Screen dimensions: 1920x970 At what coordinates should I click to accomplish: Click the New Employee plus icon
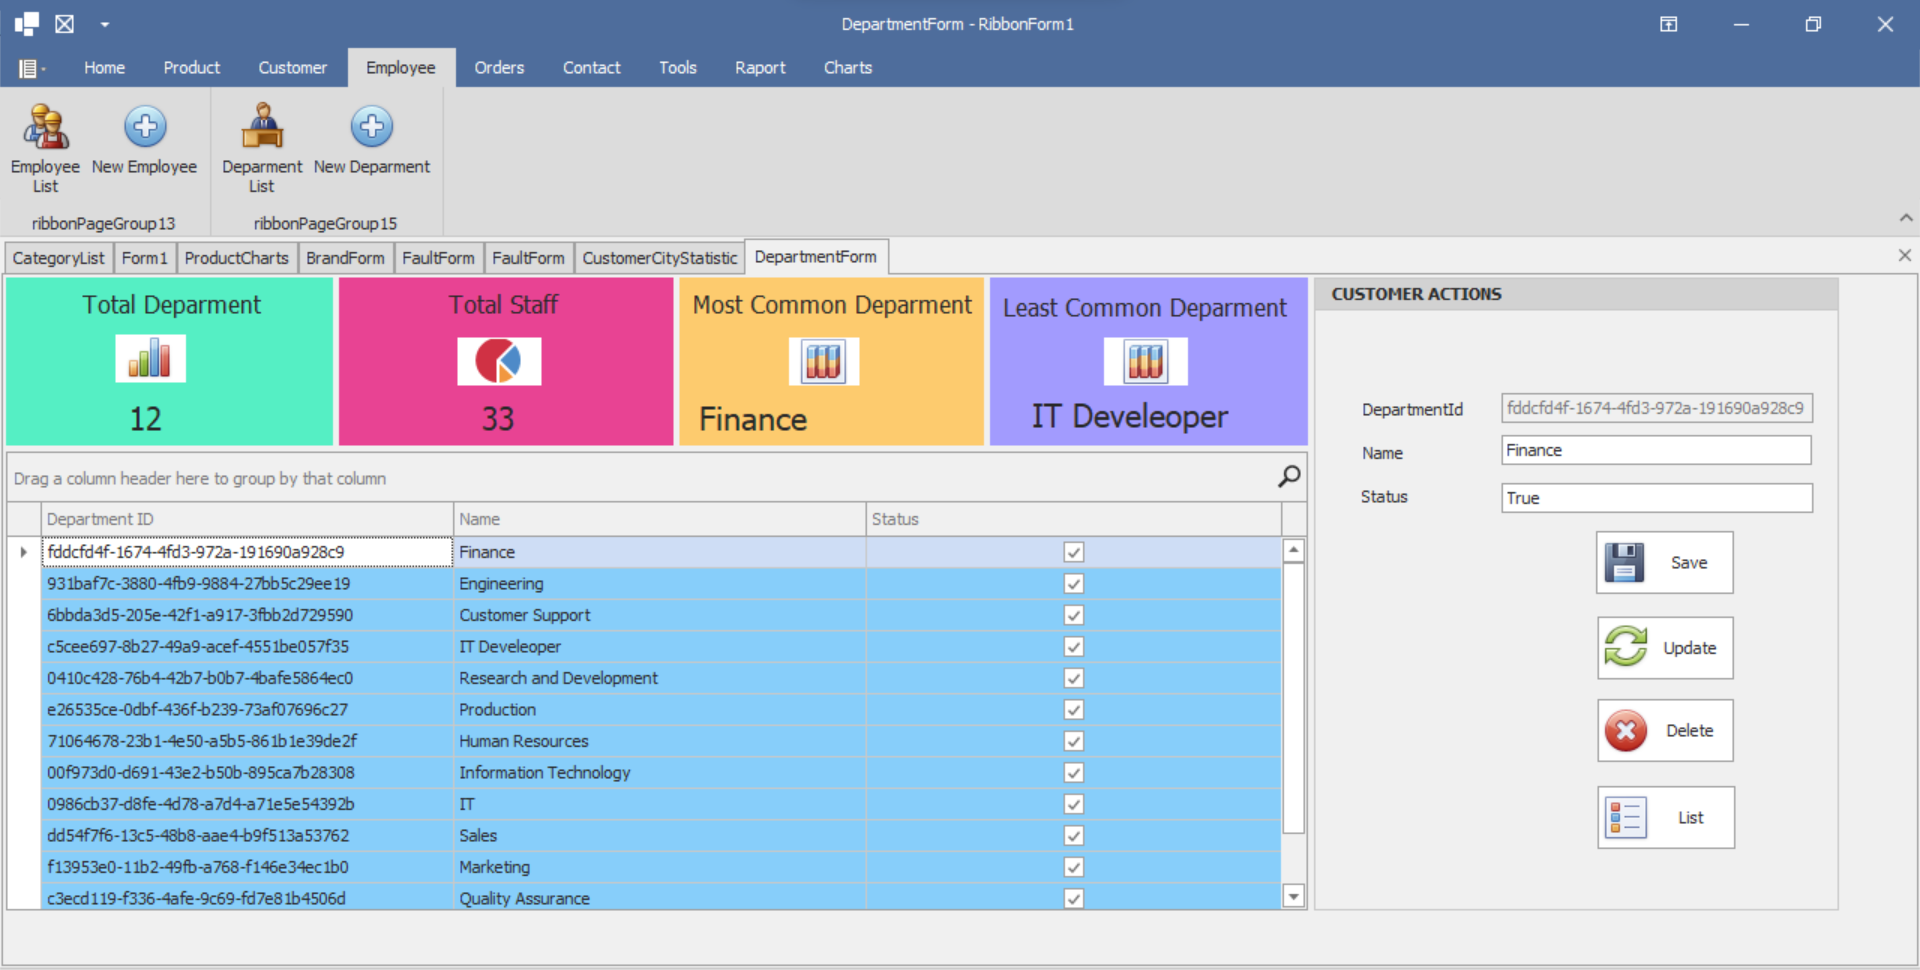[145, 127]
